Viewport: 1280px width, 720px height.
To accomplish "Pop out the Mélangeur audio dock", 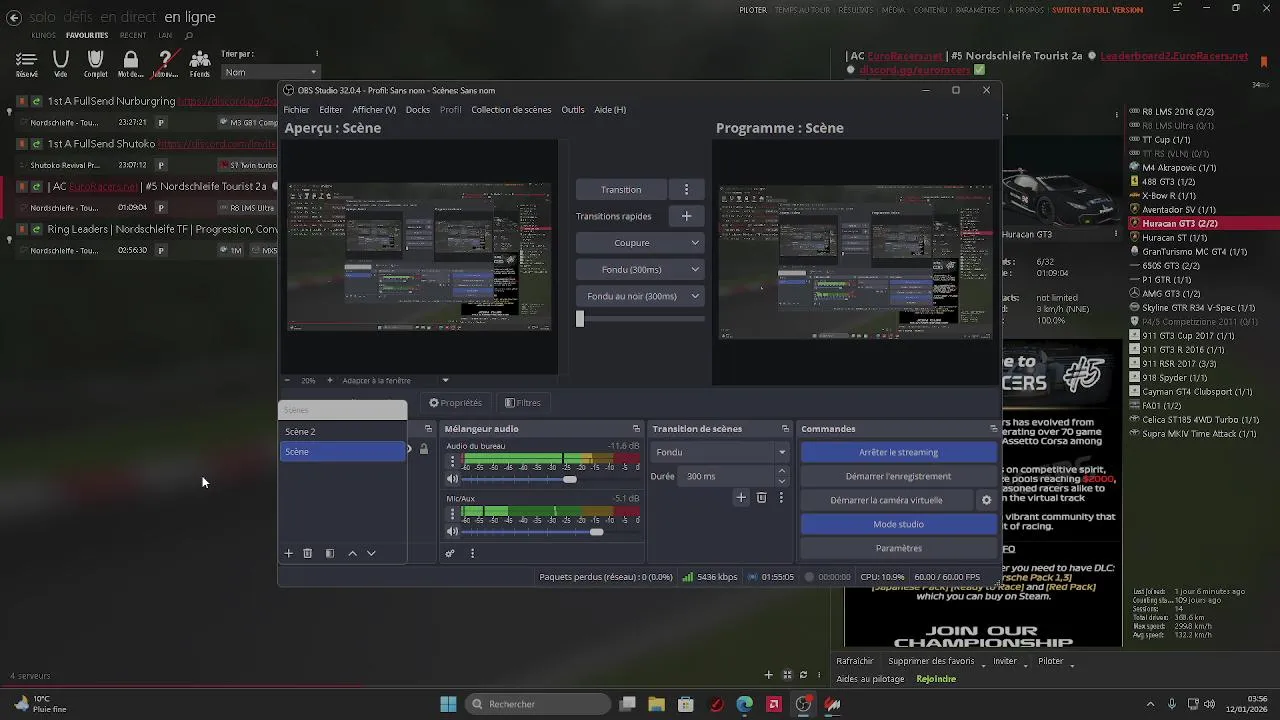I will coord(636,429).
